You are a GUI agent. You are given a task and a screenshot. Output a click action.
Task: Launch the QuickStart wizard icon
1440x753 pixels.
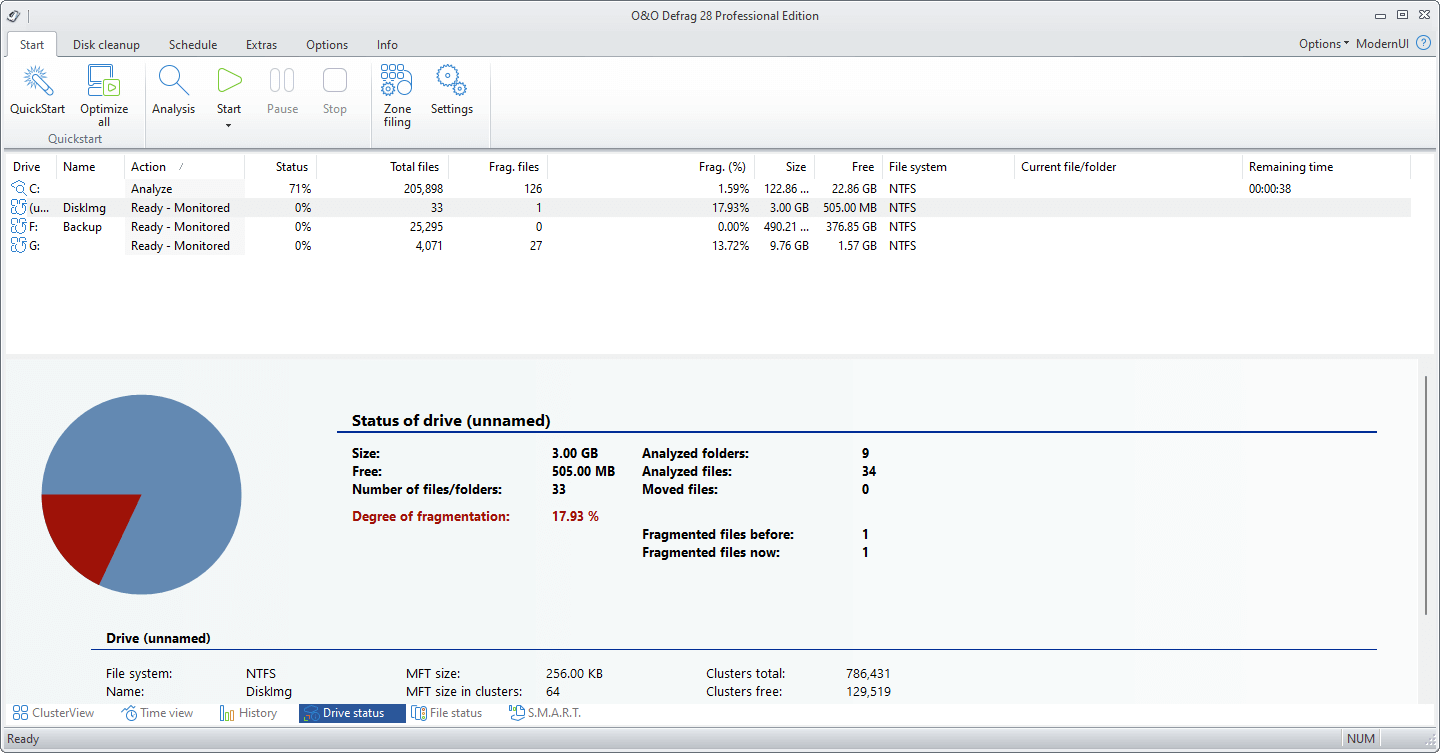pyautogui.click(x=38, y=81)
